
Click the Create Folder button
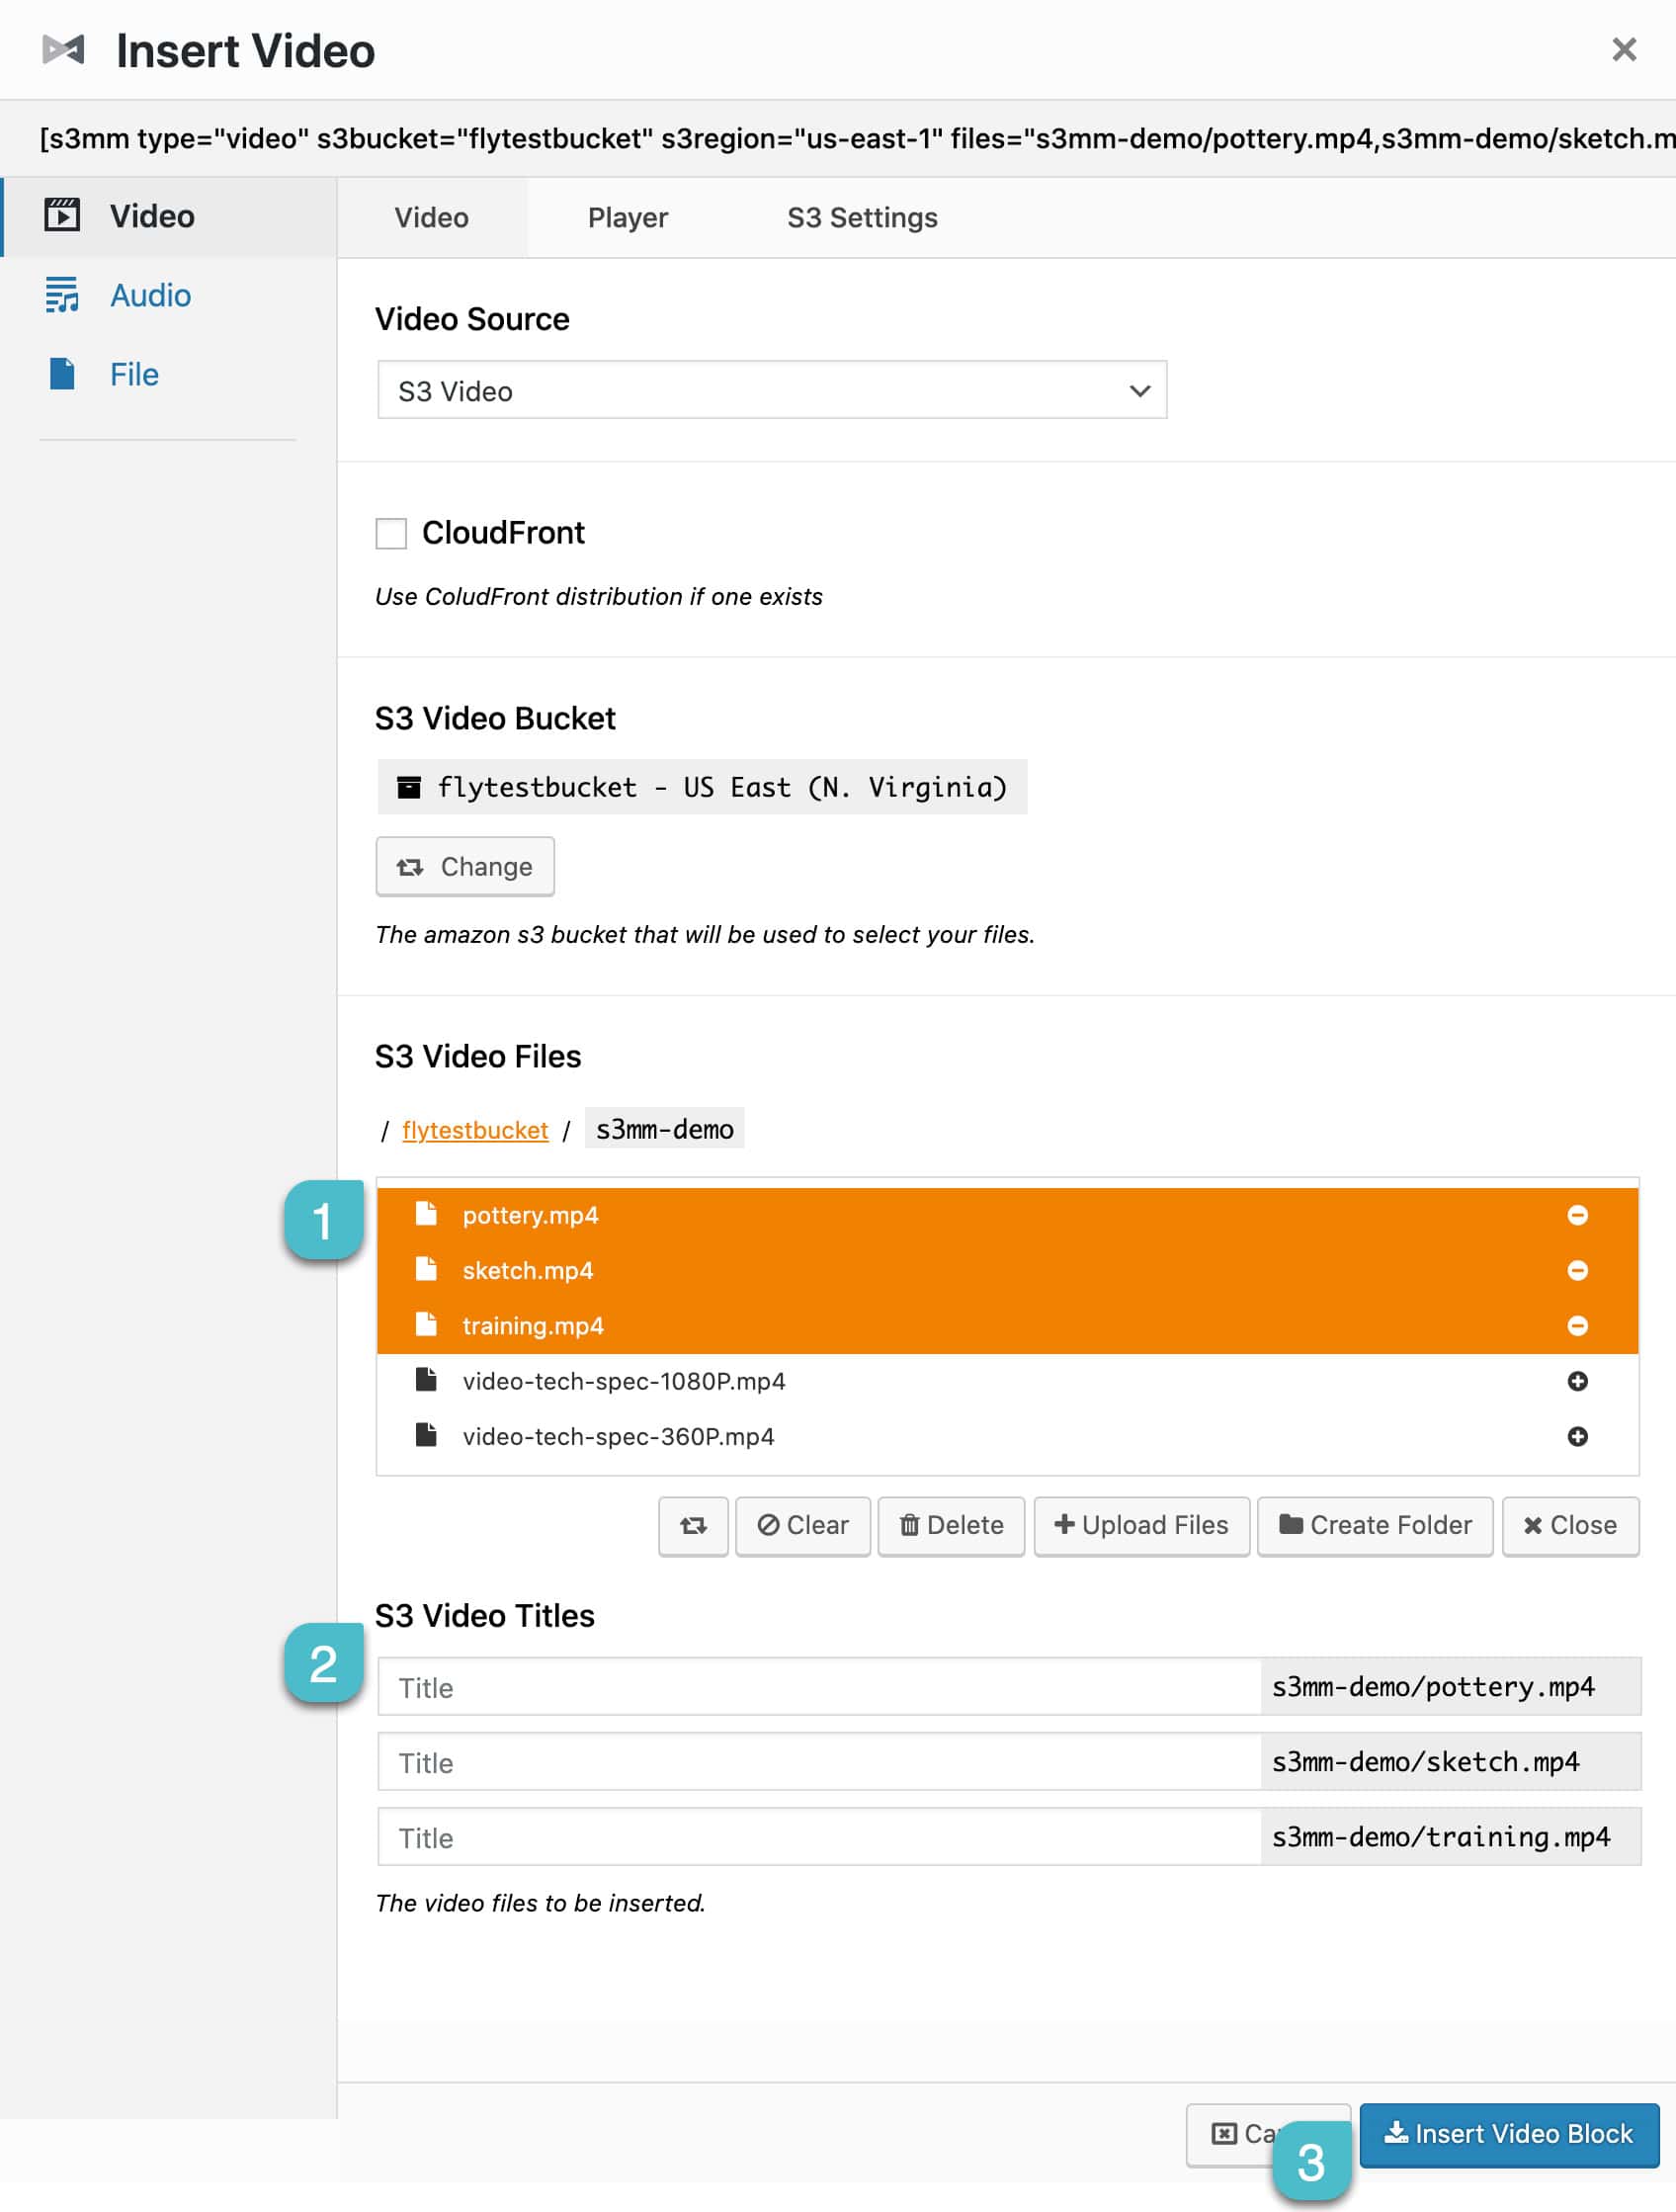1375,1525
